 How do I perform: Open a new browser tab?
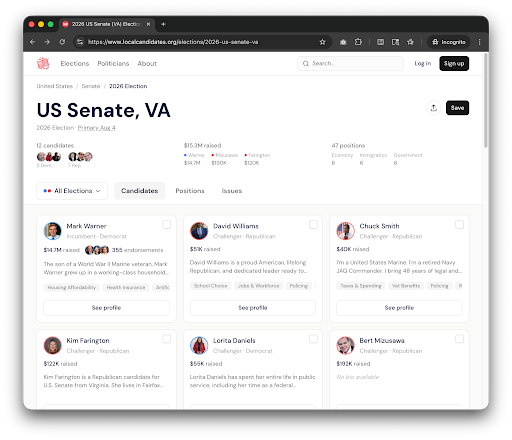point(163,24)
